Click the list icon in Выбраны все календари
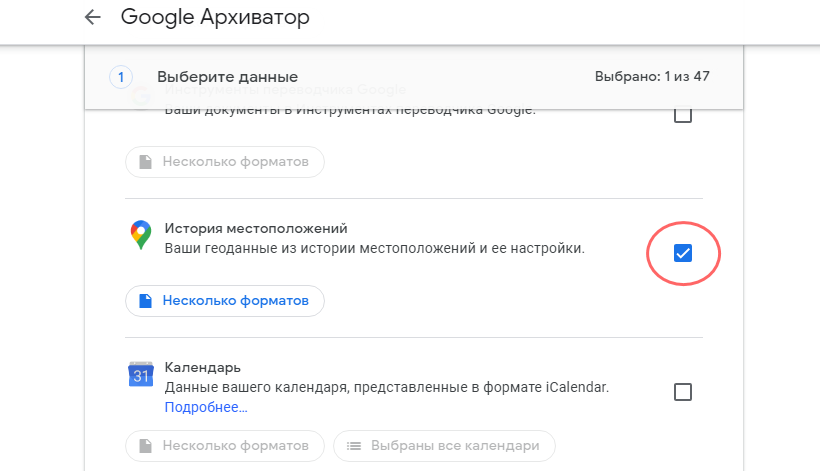 click(x=354, y=445)
